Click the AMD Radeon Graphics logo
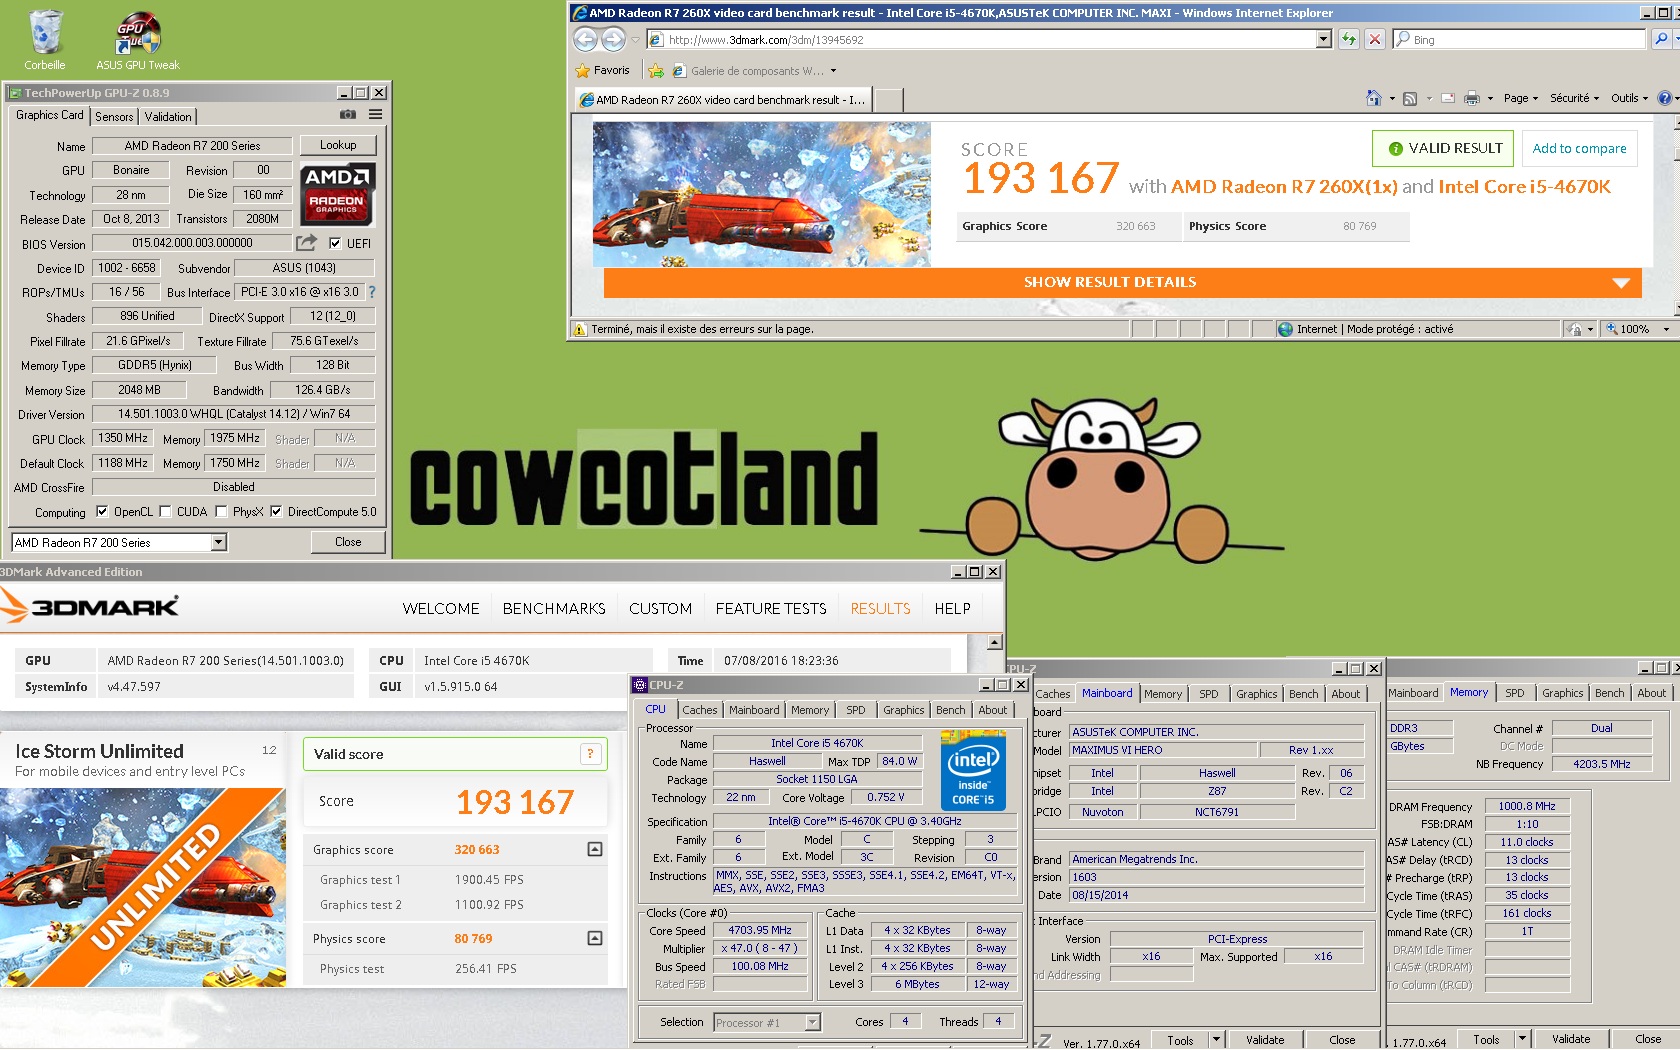 click(338, 193)
